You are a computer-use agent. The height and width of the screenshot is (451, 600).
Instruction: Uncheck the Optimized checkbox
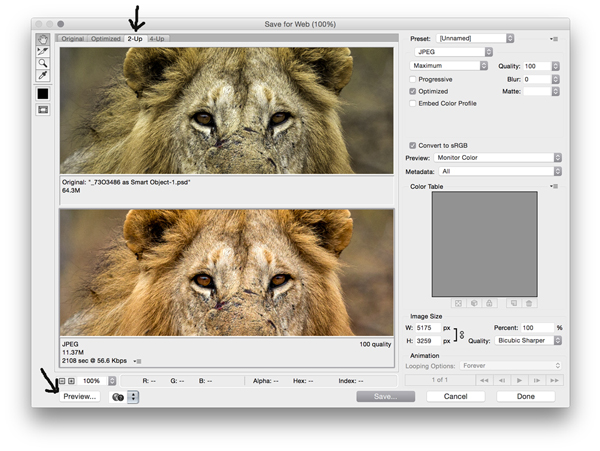tap(413, 91)
